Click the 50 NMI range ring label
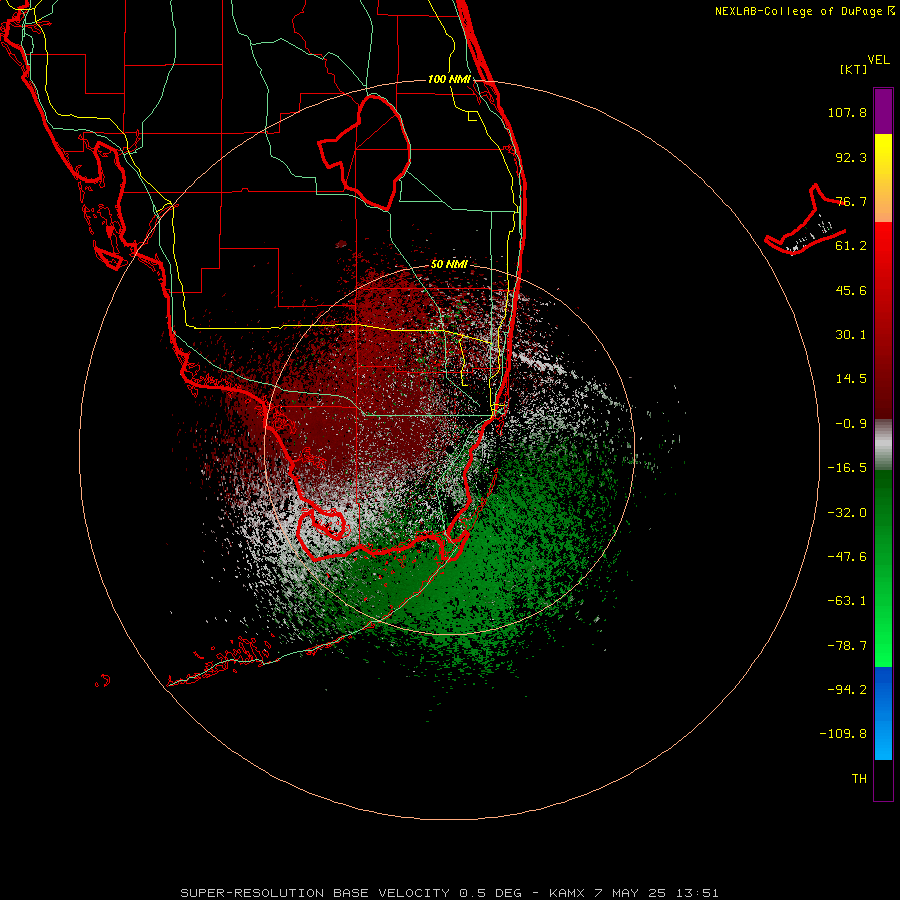The width and height of the screenshot is (900, 900). 449,265
